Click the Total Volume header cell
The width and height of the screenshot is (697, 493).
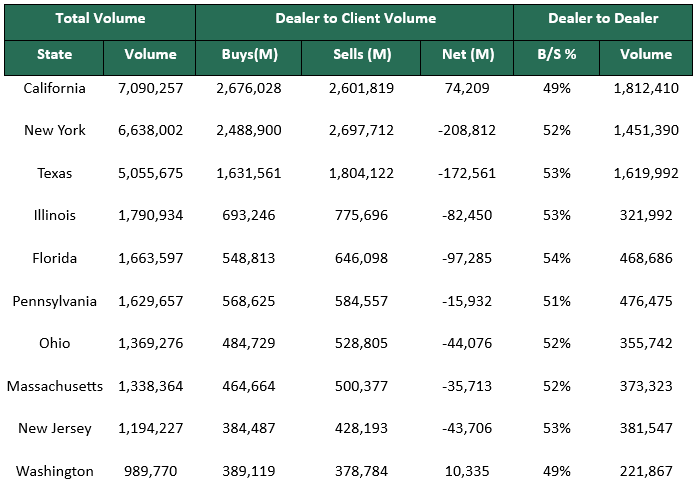coord(100,19)
